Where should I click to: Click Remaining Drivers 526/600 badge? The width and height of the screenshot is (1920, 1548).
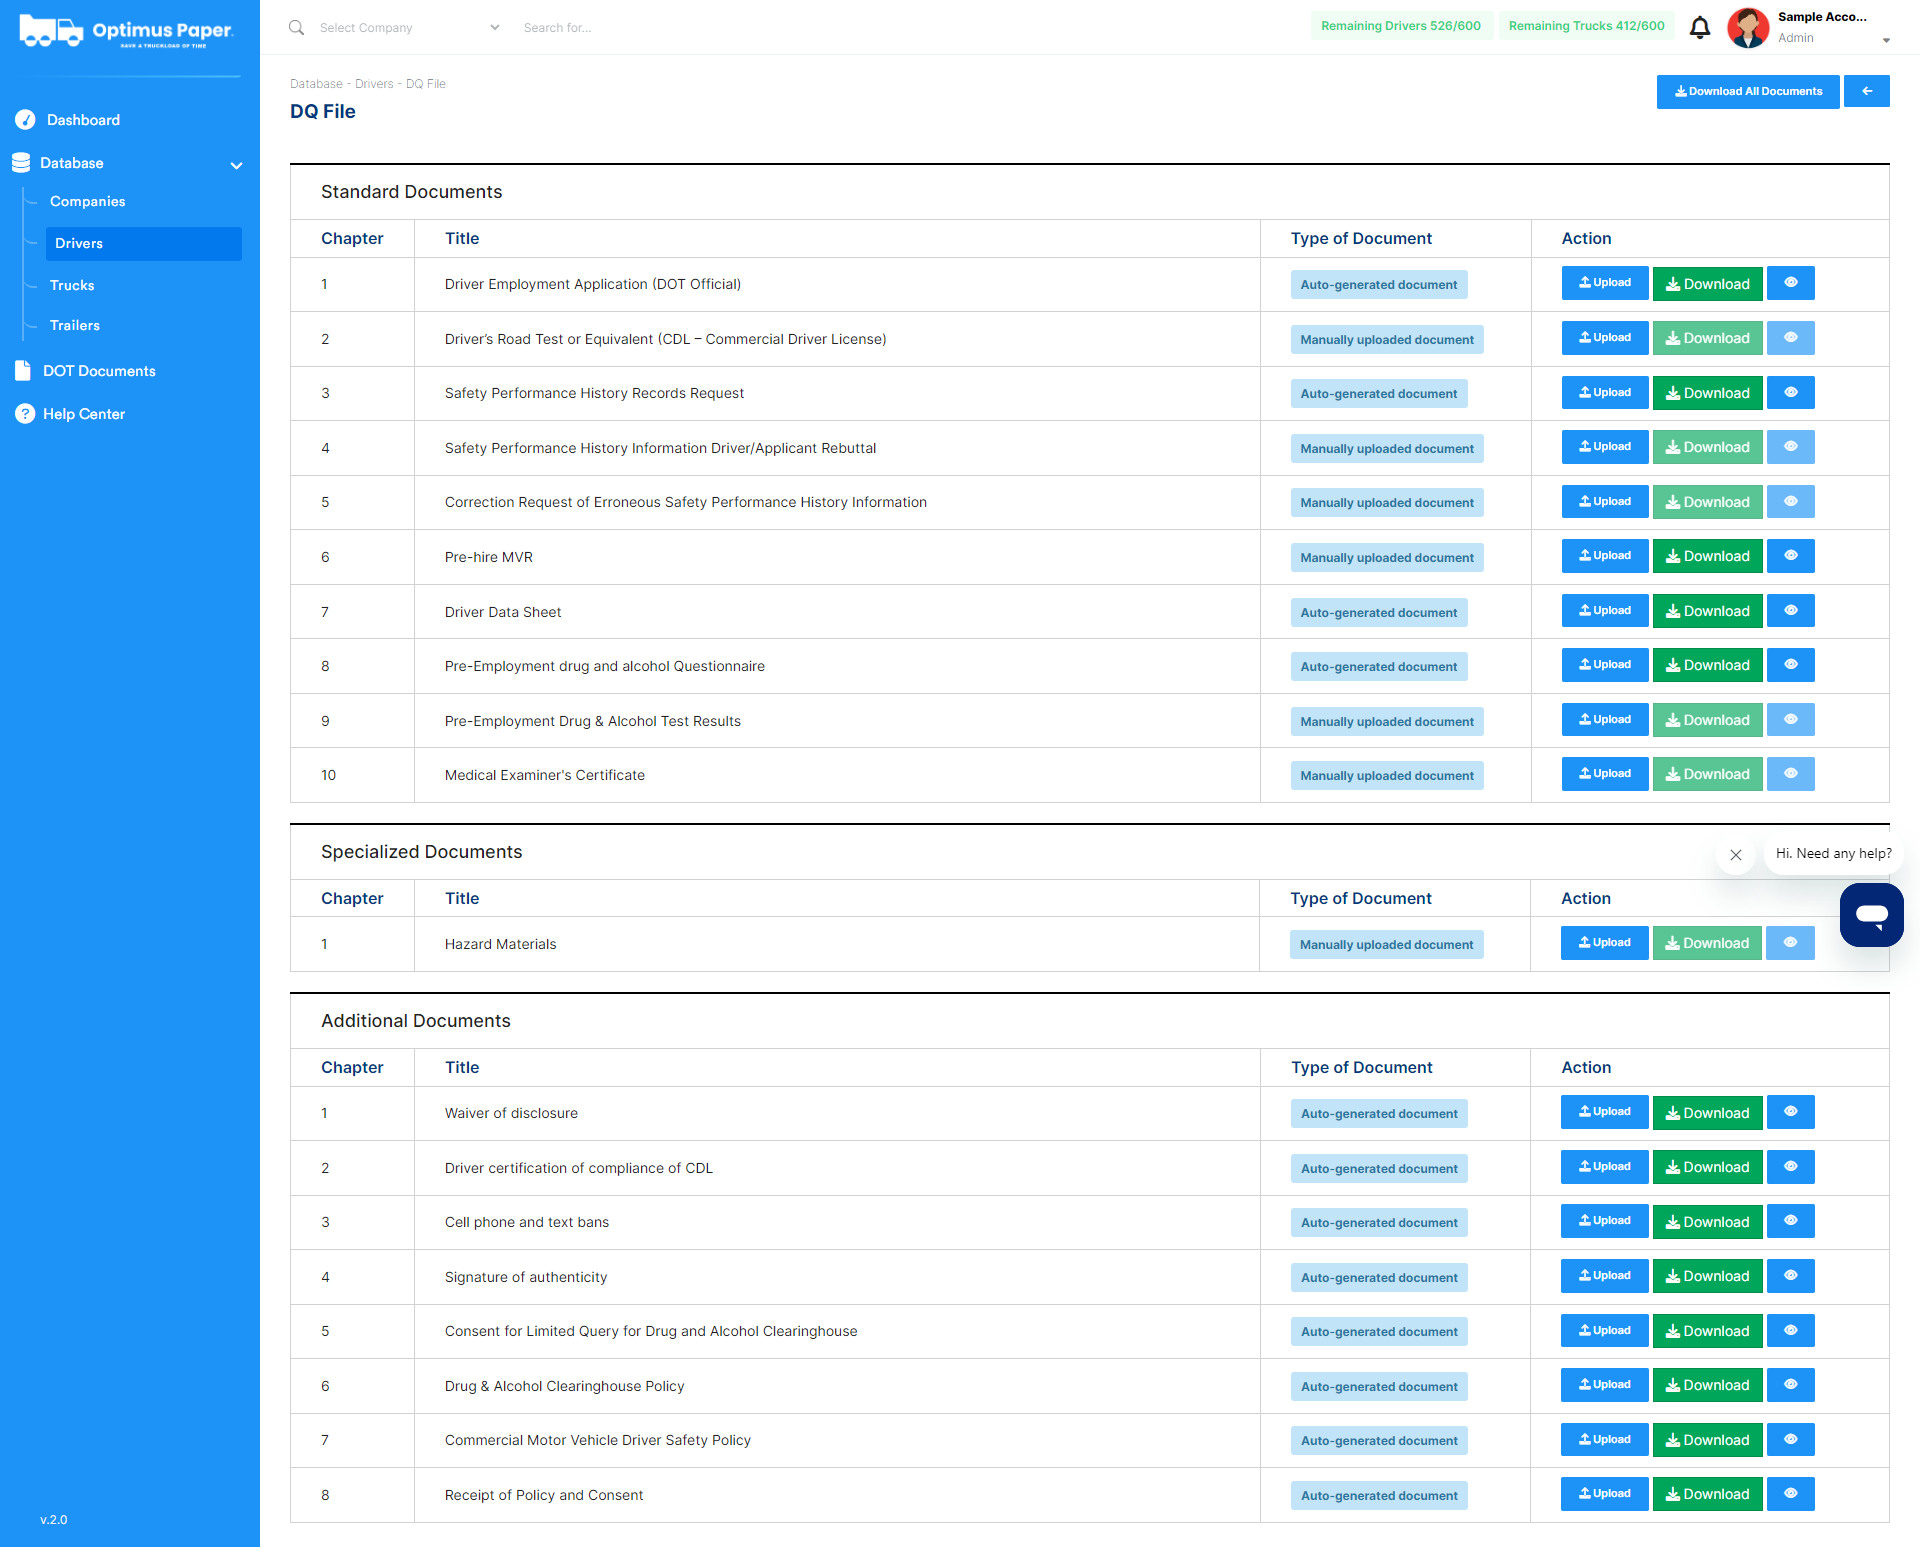pos(1401,26)
